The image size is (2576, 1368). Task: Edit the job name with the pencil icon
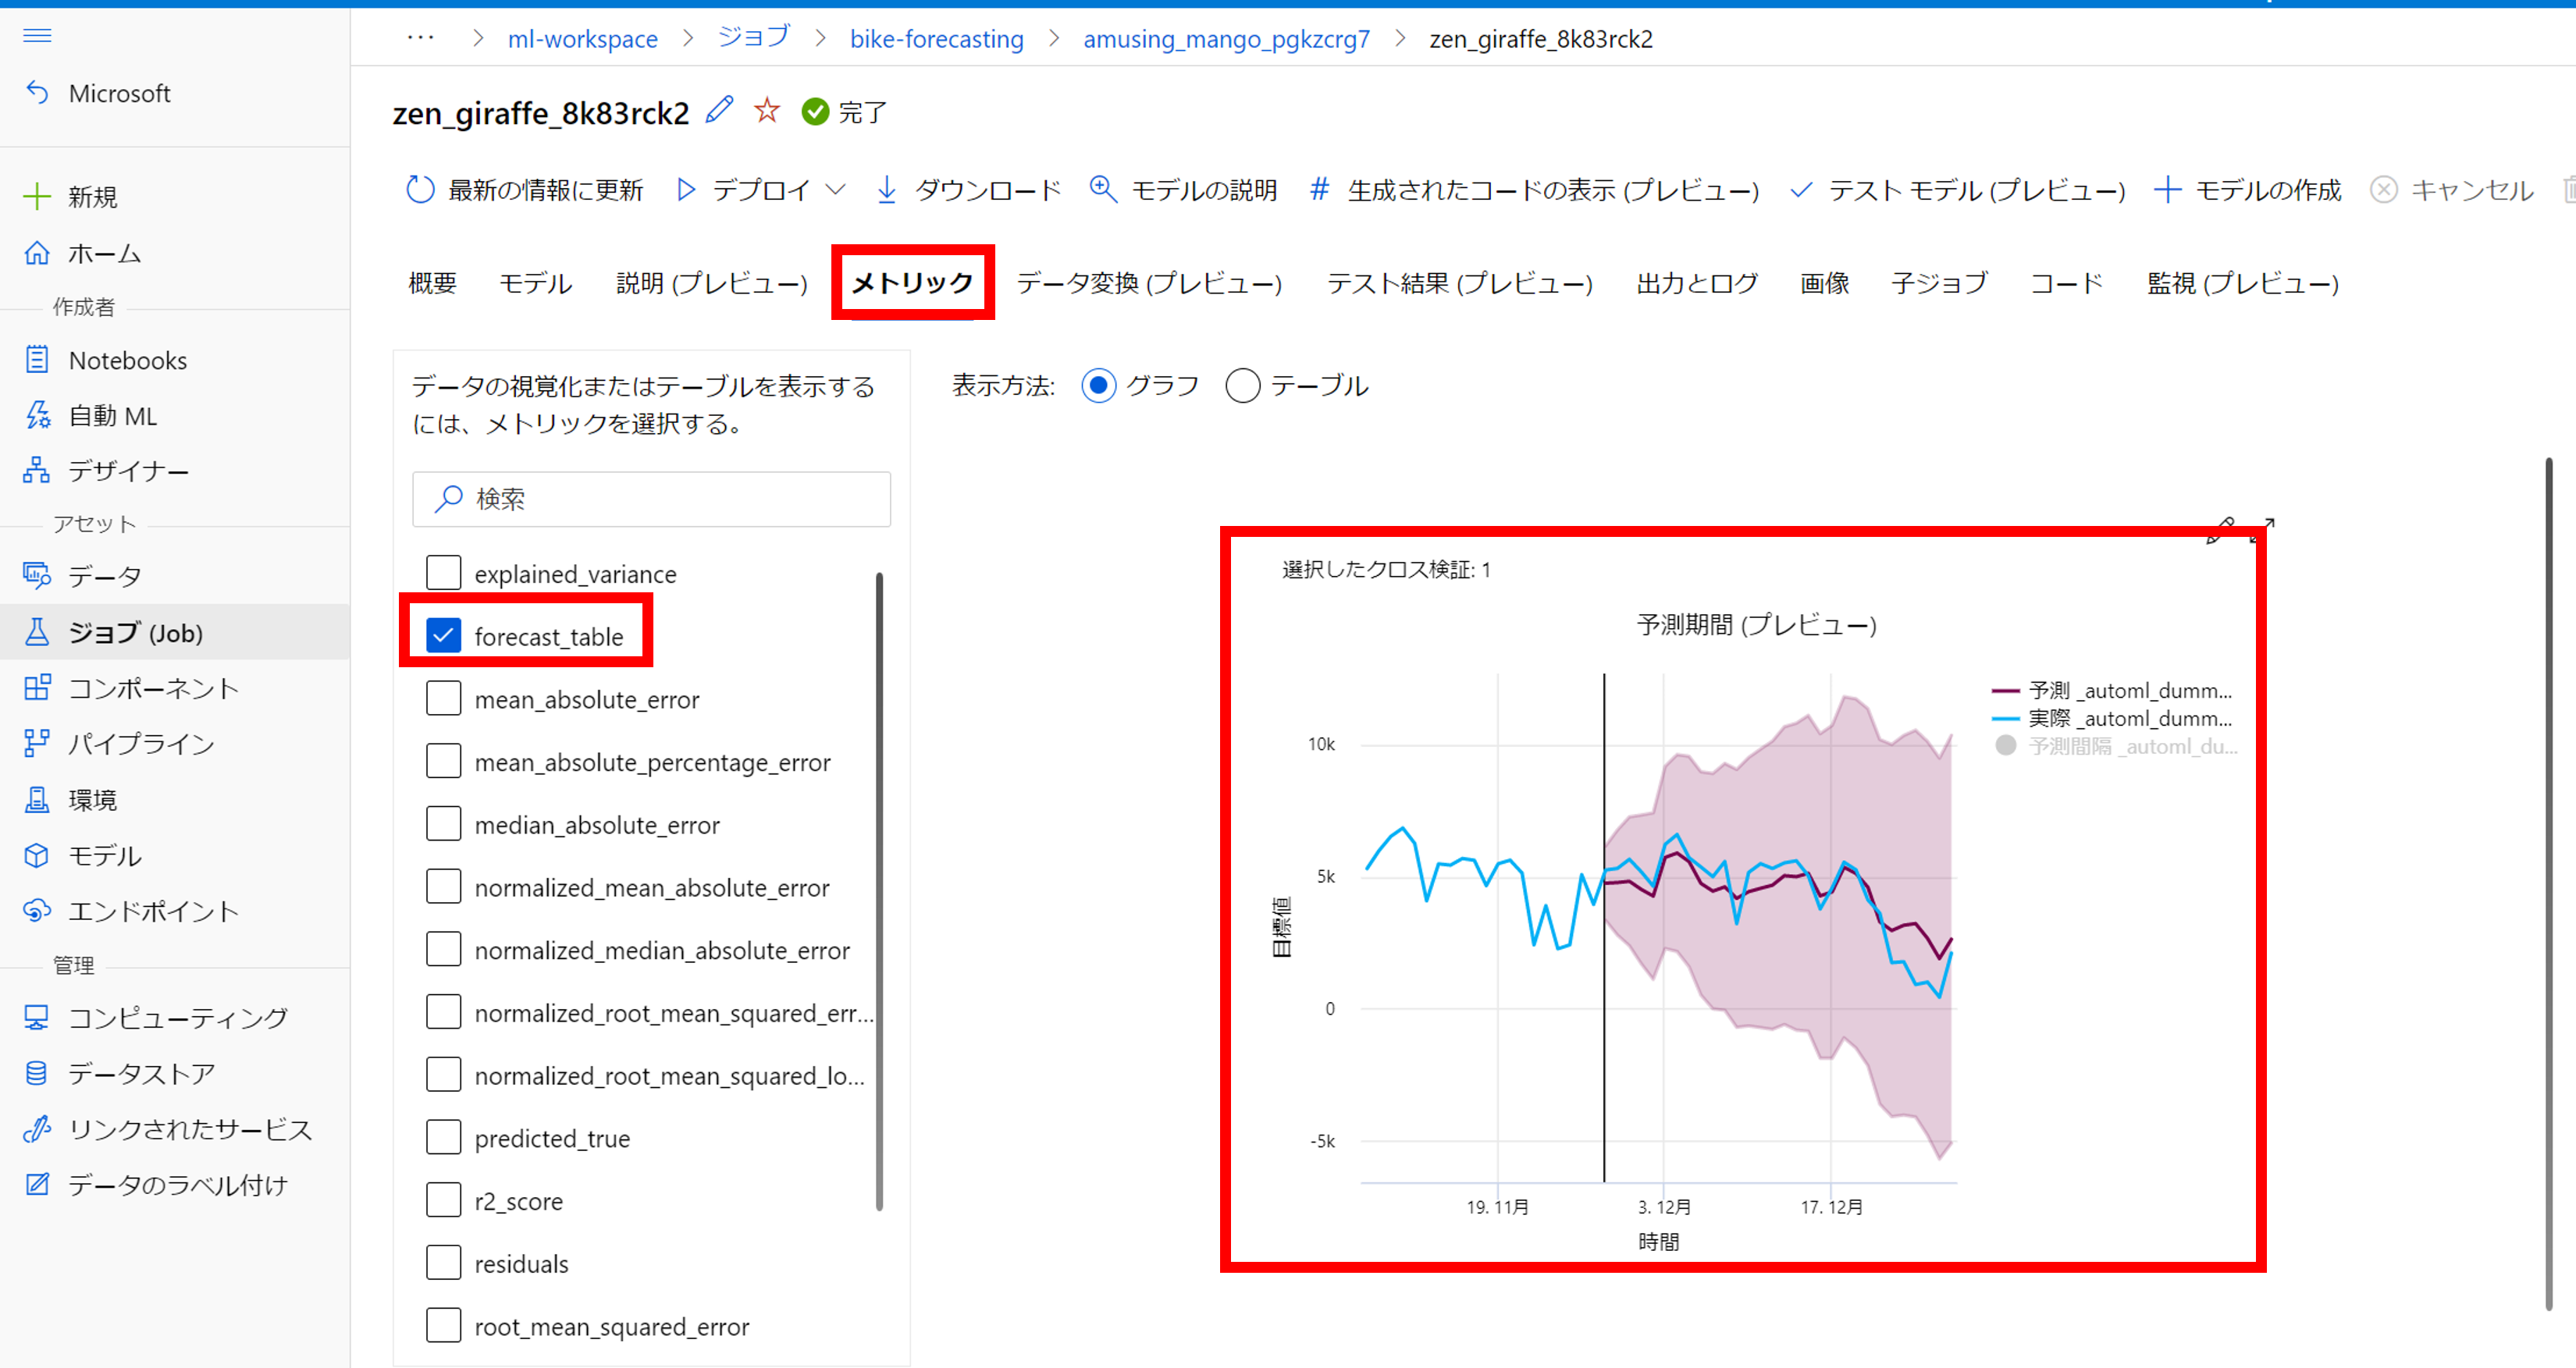[719, 110]
